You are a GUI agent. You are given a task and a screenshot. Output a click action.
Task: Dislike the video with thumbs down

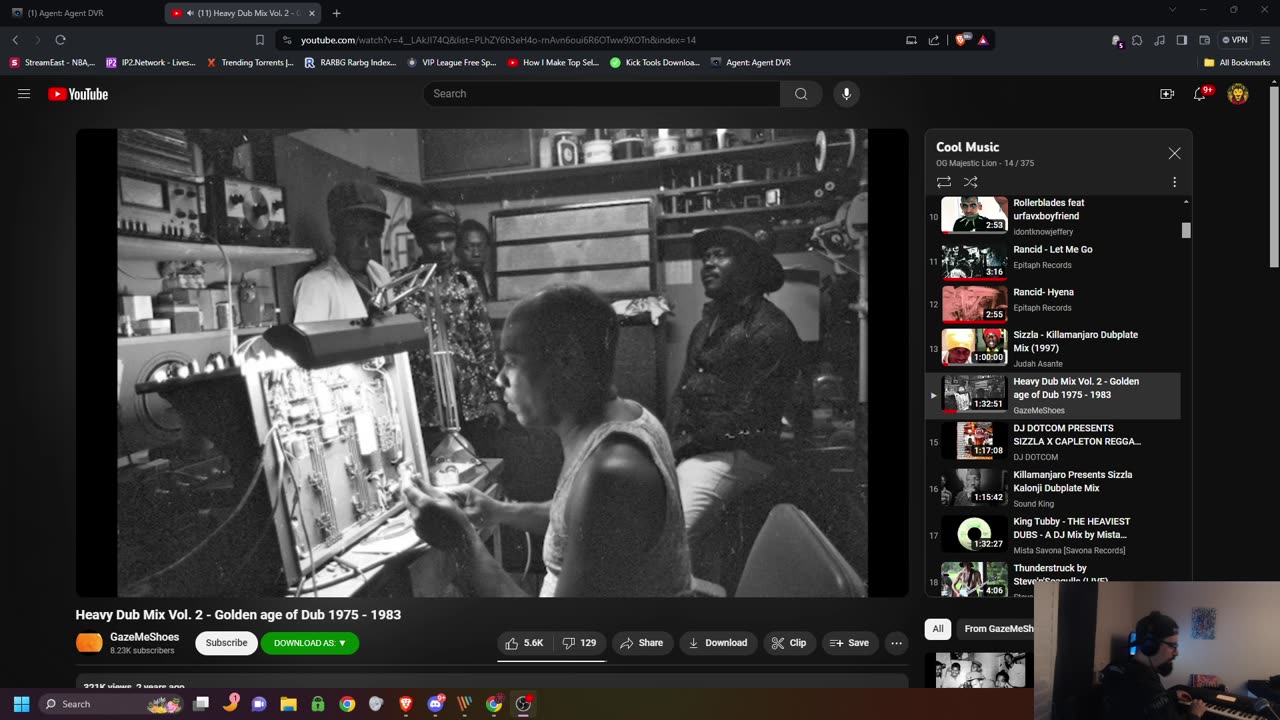(579, 643)
